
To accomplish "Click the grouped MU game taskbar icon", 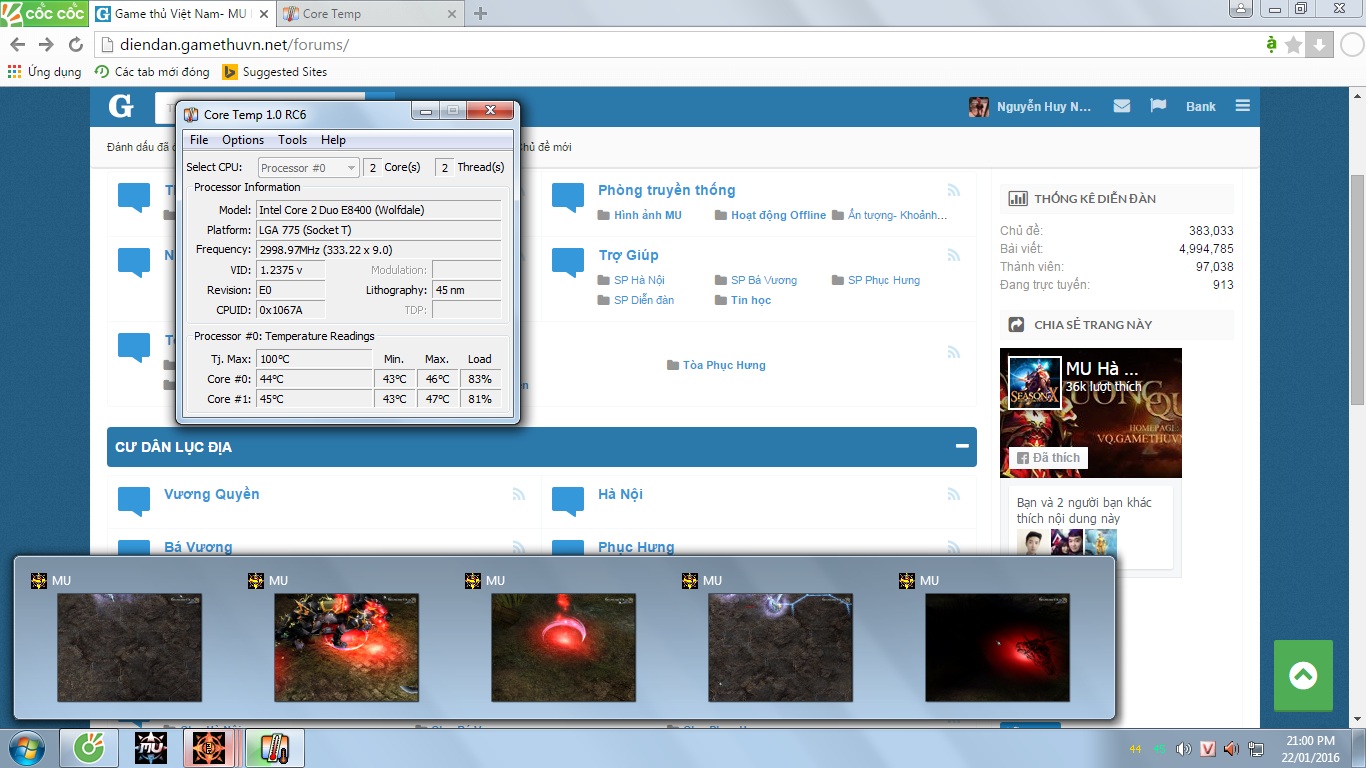I will point(213,748).
